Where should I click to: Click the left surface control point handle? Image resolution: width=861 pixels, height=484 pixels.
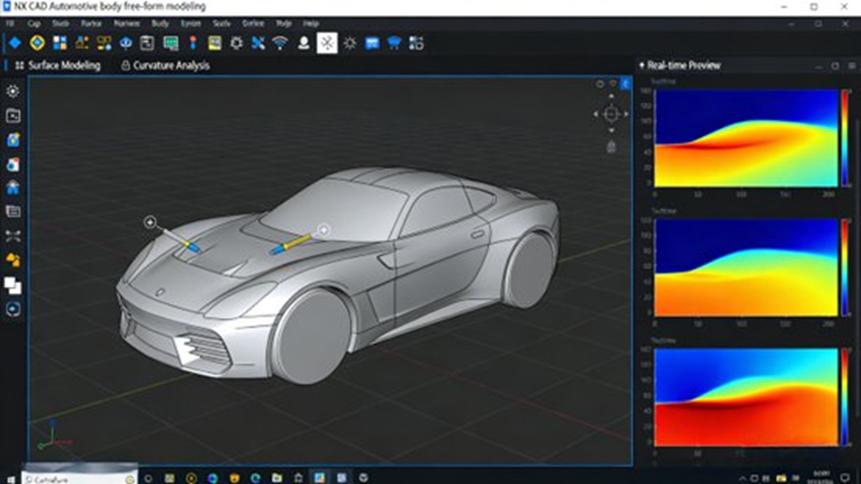click(150, 222)
